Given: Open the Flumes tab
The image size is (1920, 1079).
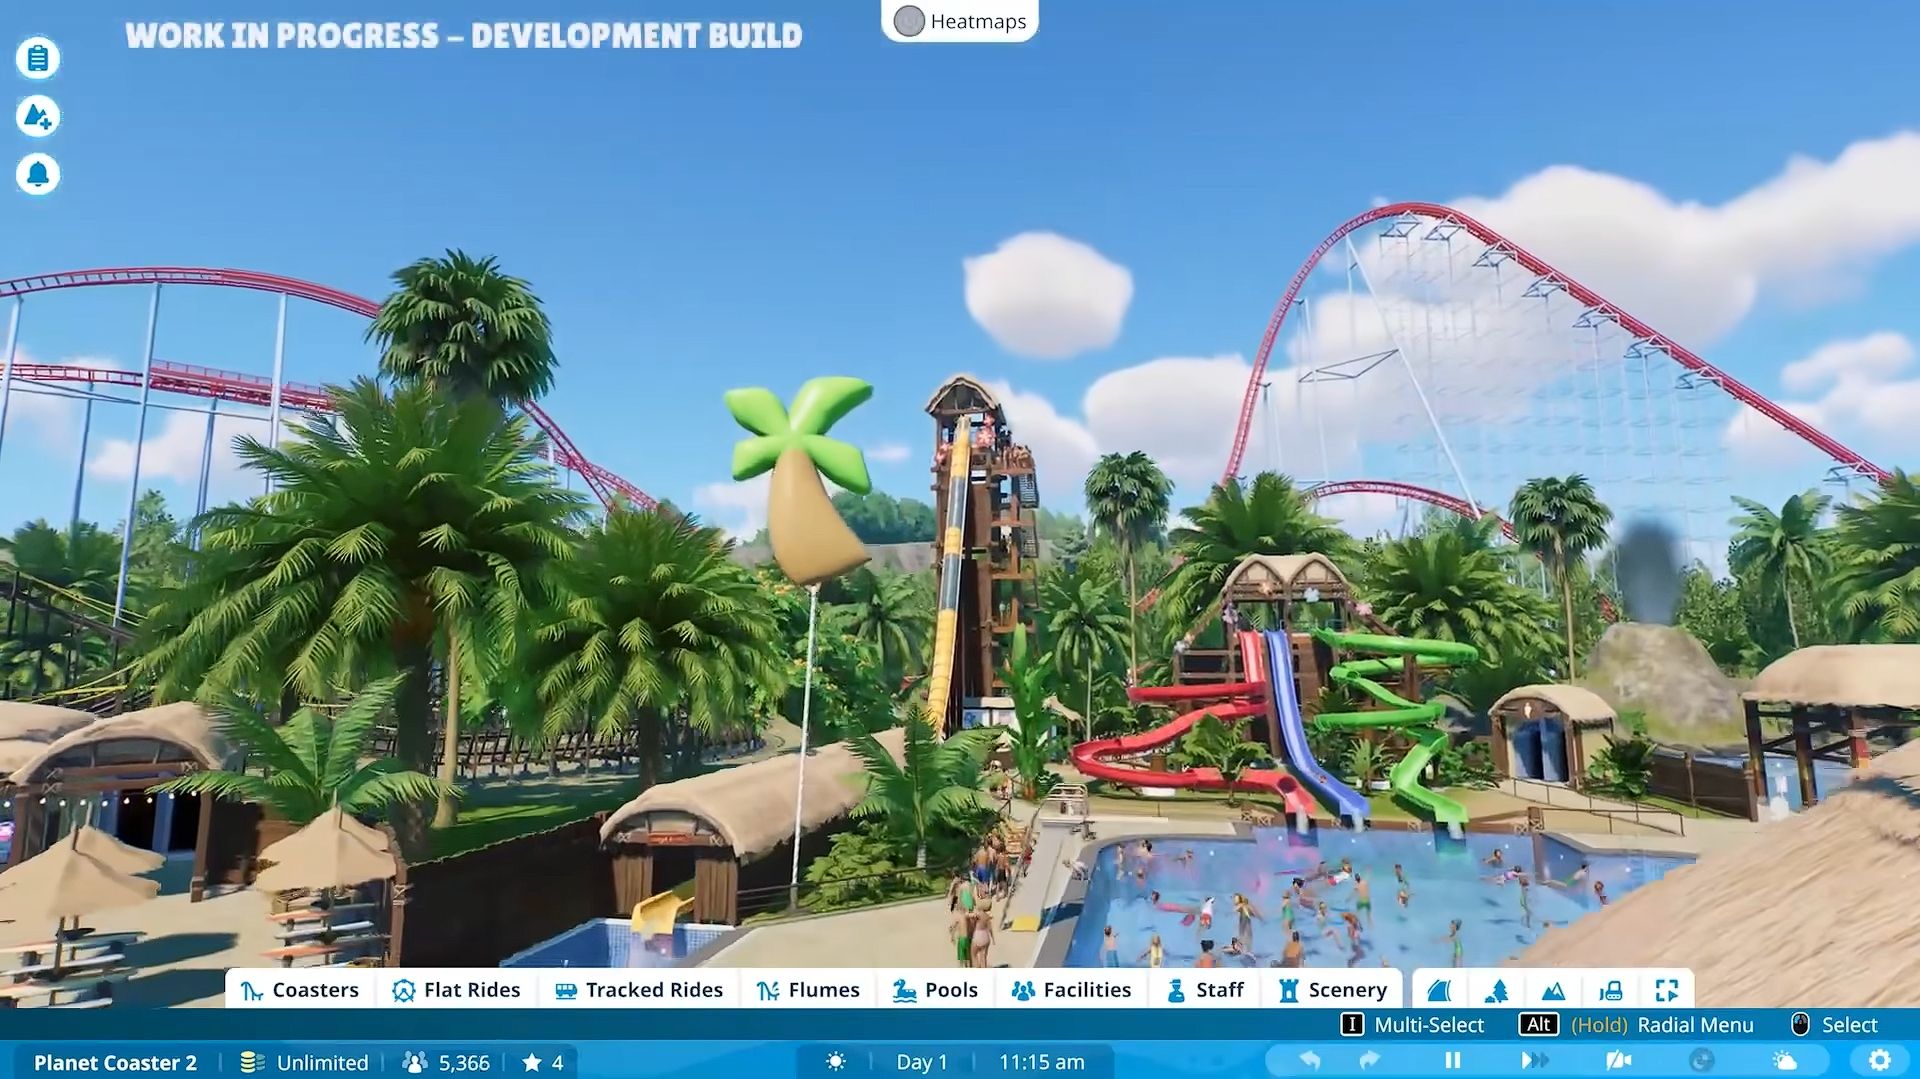Looking at the screenshot, I should tap(808, 990).
